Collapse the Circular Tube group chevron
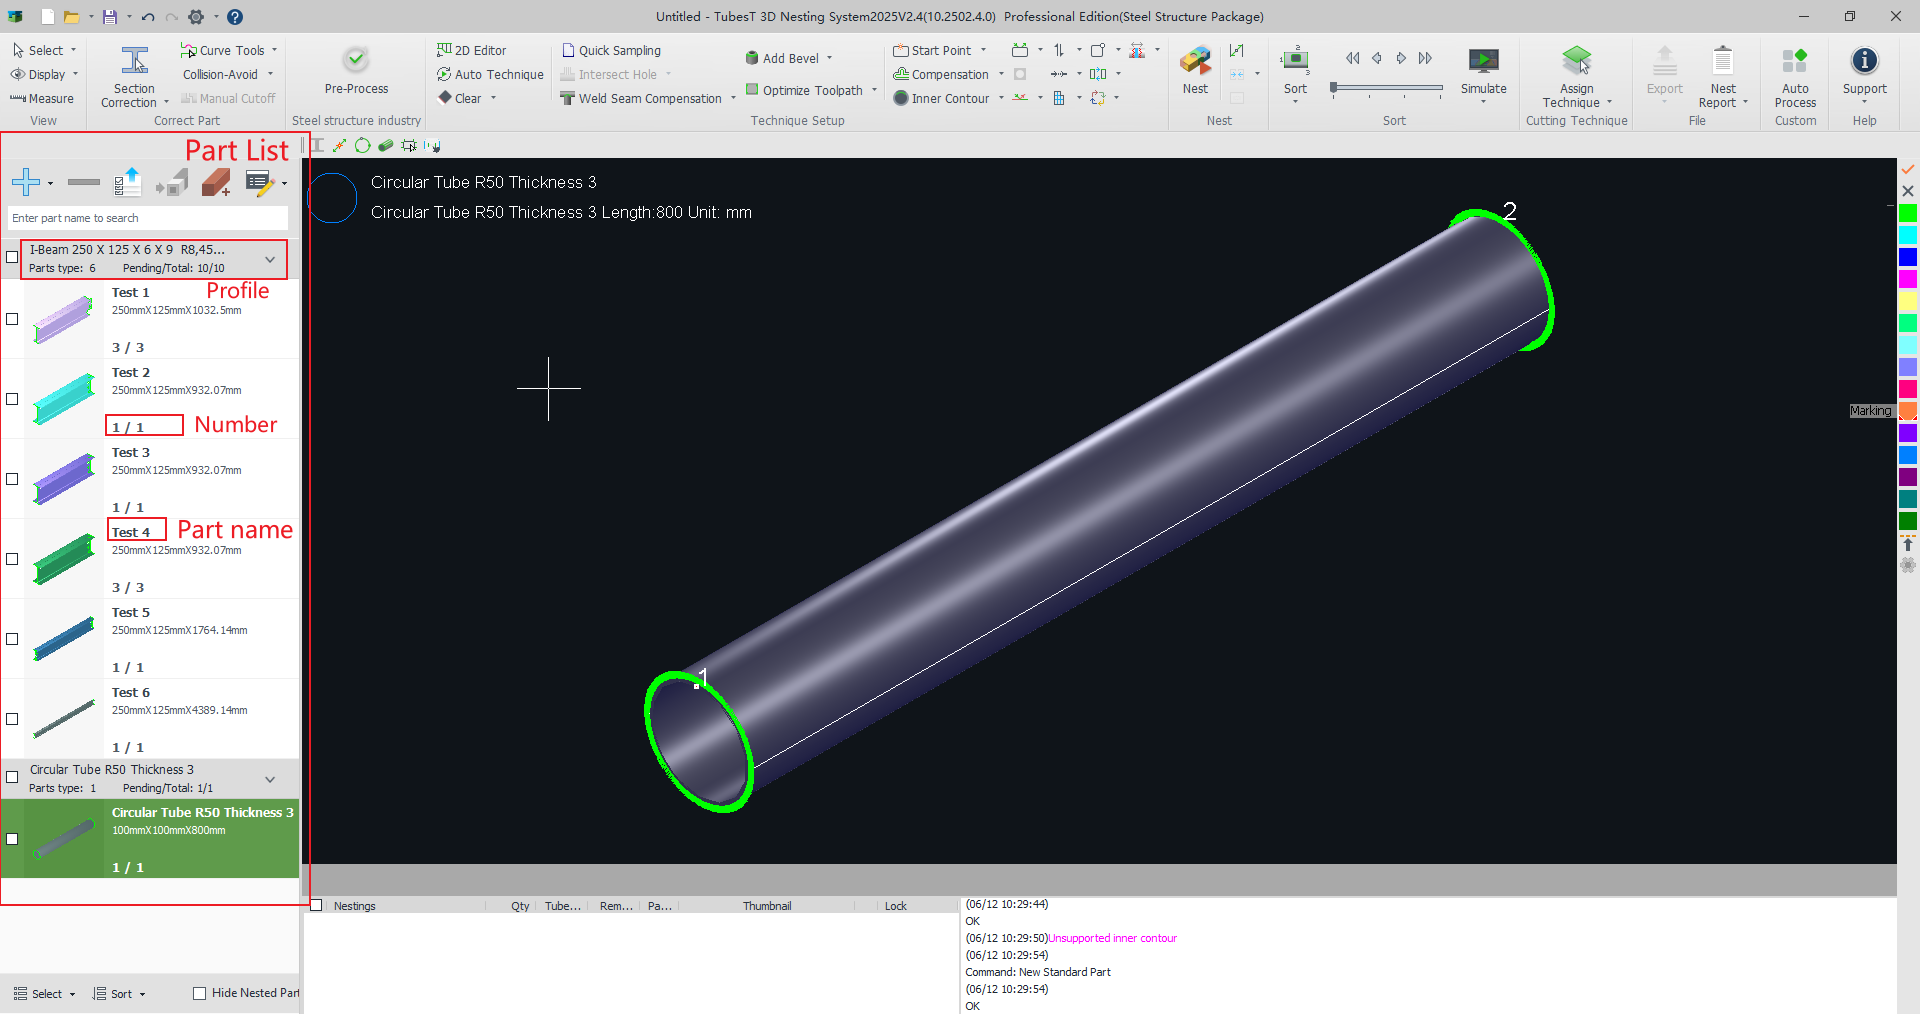 270,779
